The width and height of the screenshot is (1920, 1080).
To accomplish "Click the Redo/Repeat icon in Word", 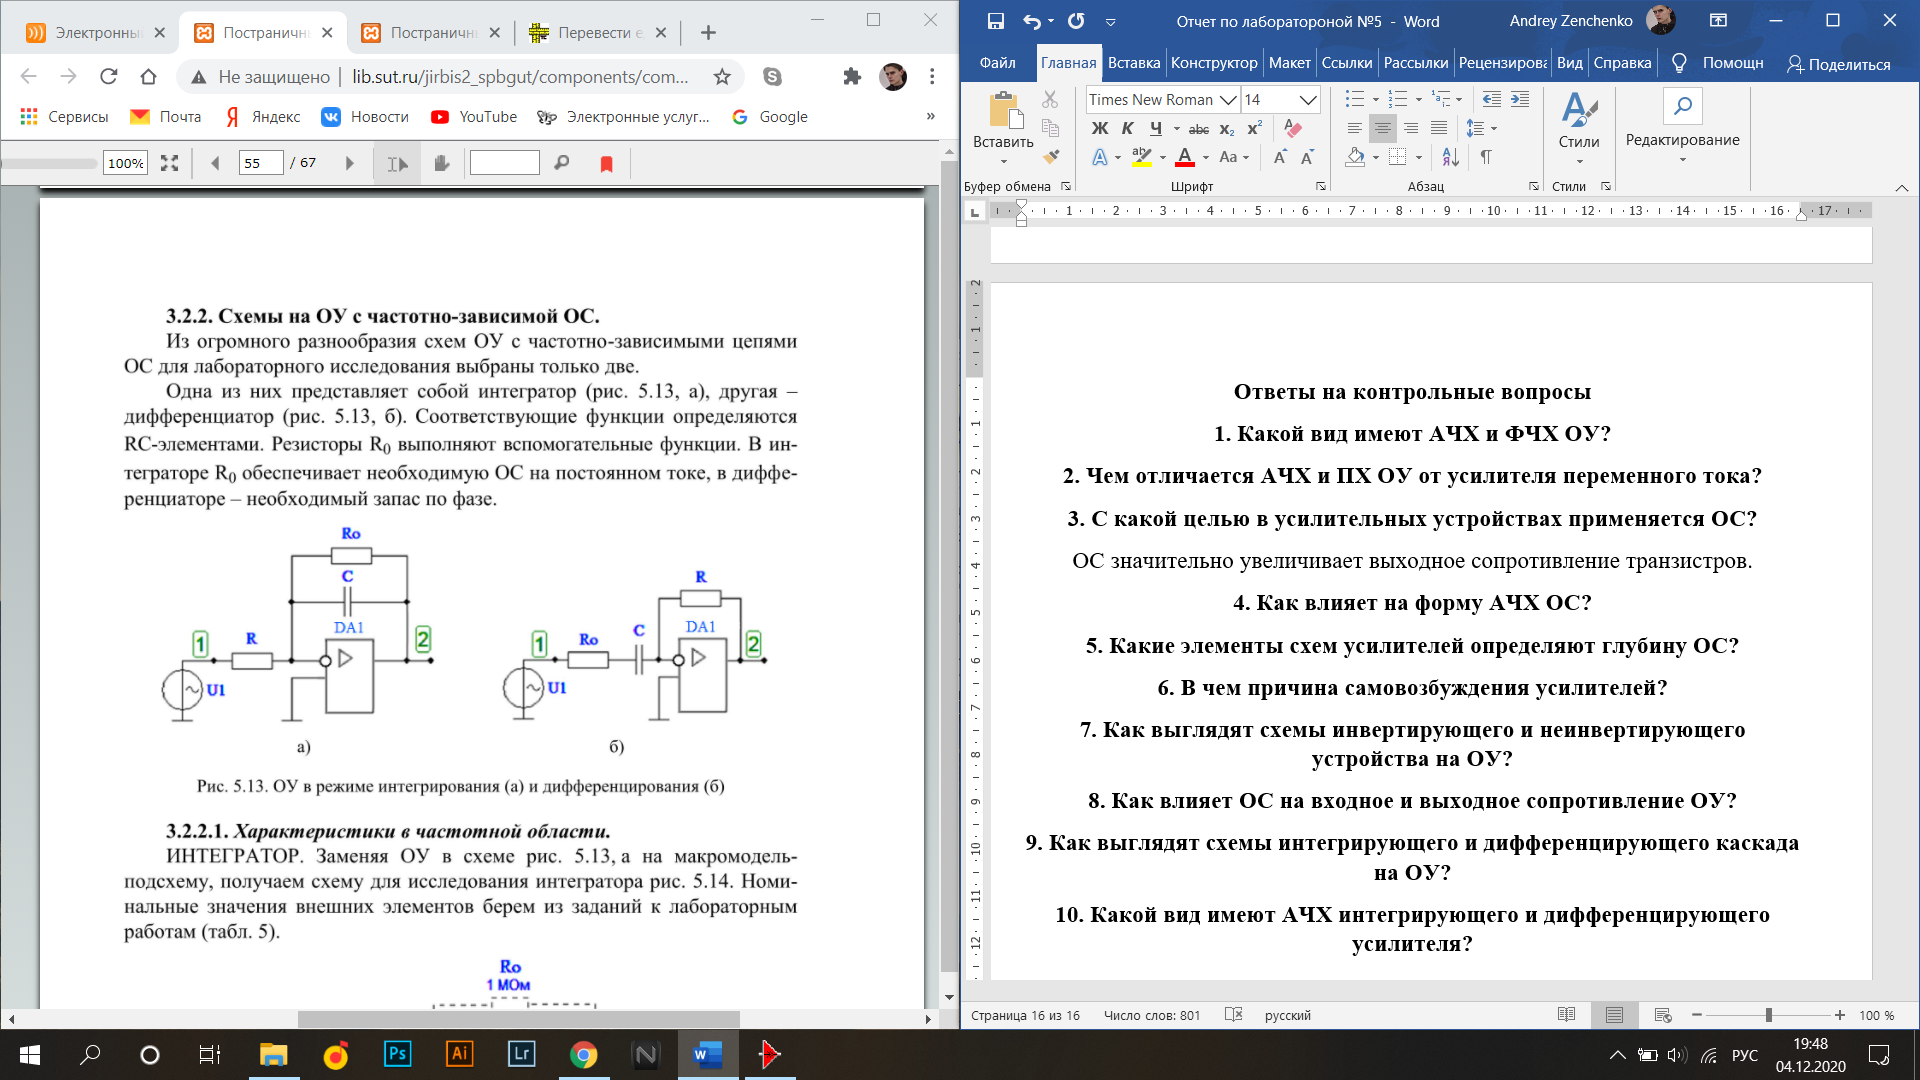I will (1076, 21).
